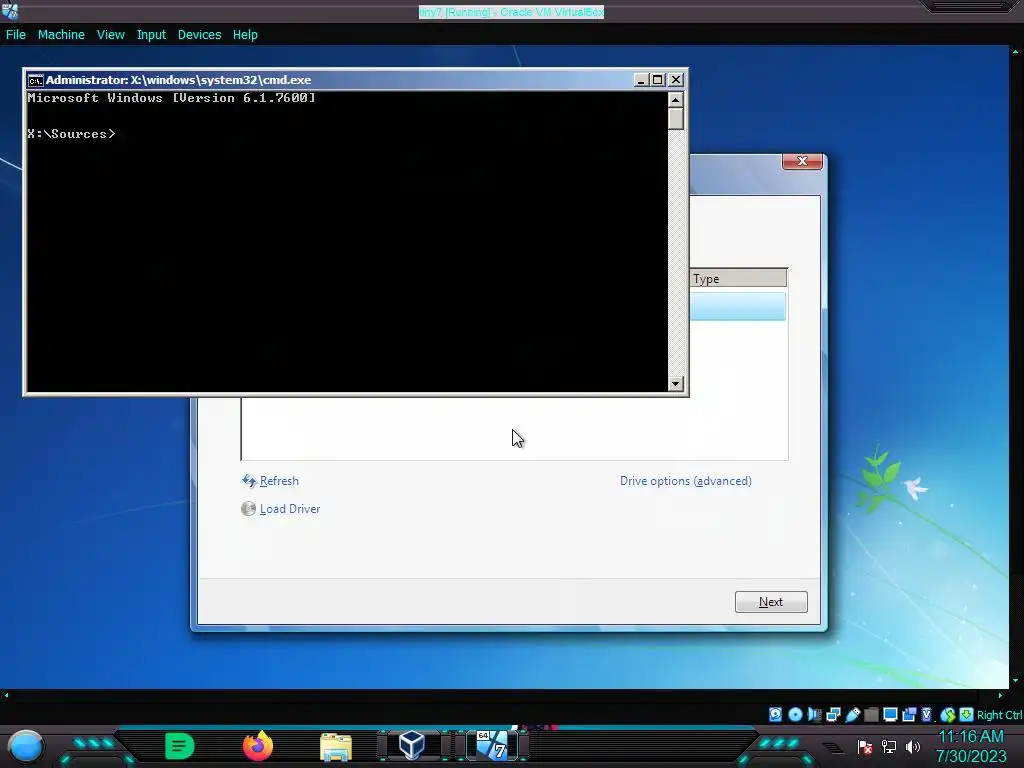Image resolution: width=1024 pixels, height=768 pixels.
Task: Click the recording status icon
Action: click(x=909, y=714)
